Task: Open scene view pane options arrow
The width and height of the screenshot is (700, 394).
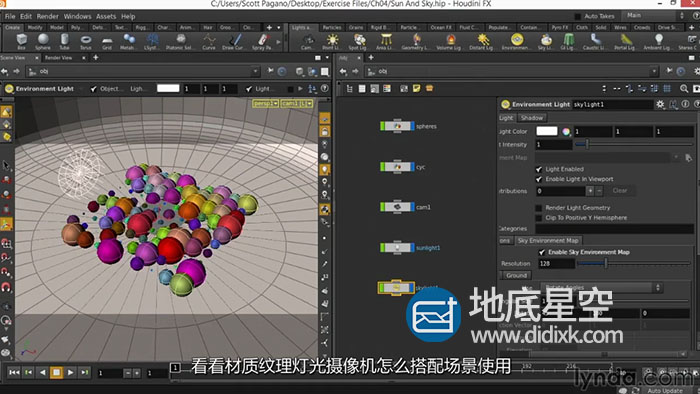Action: 327,58
